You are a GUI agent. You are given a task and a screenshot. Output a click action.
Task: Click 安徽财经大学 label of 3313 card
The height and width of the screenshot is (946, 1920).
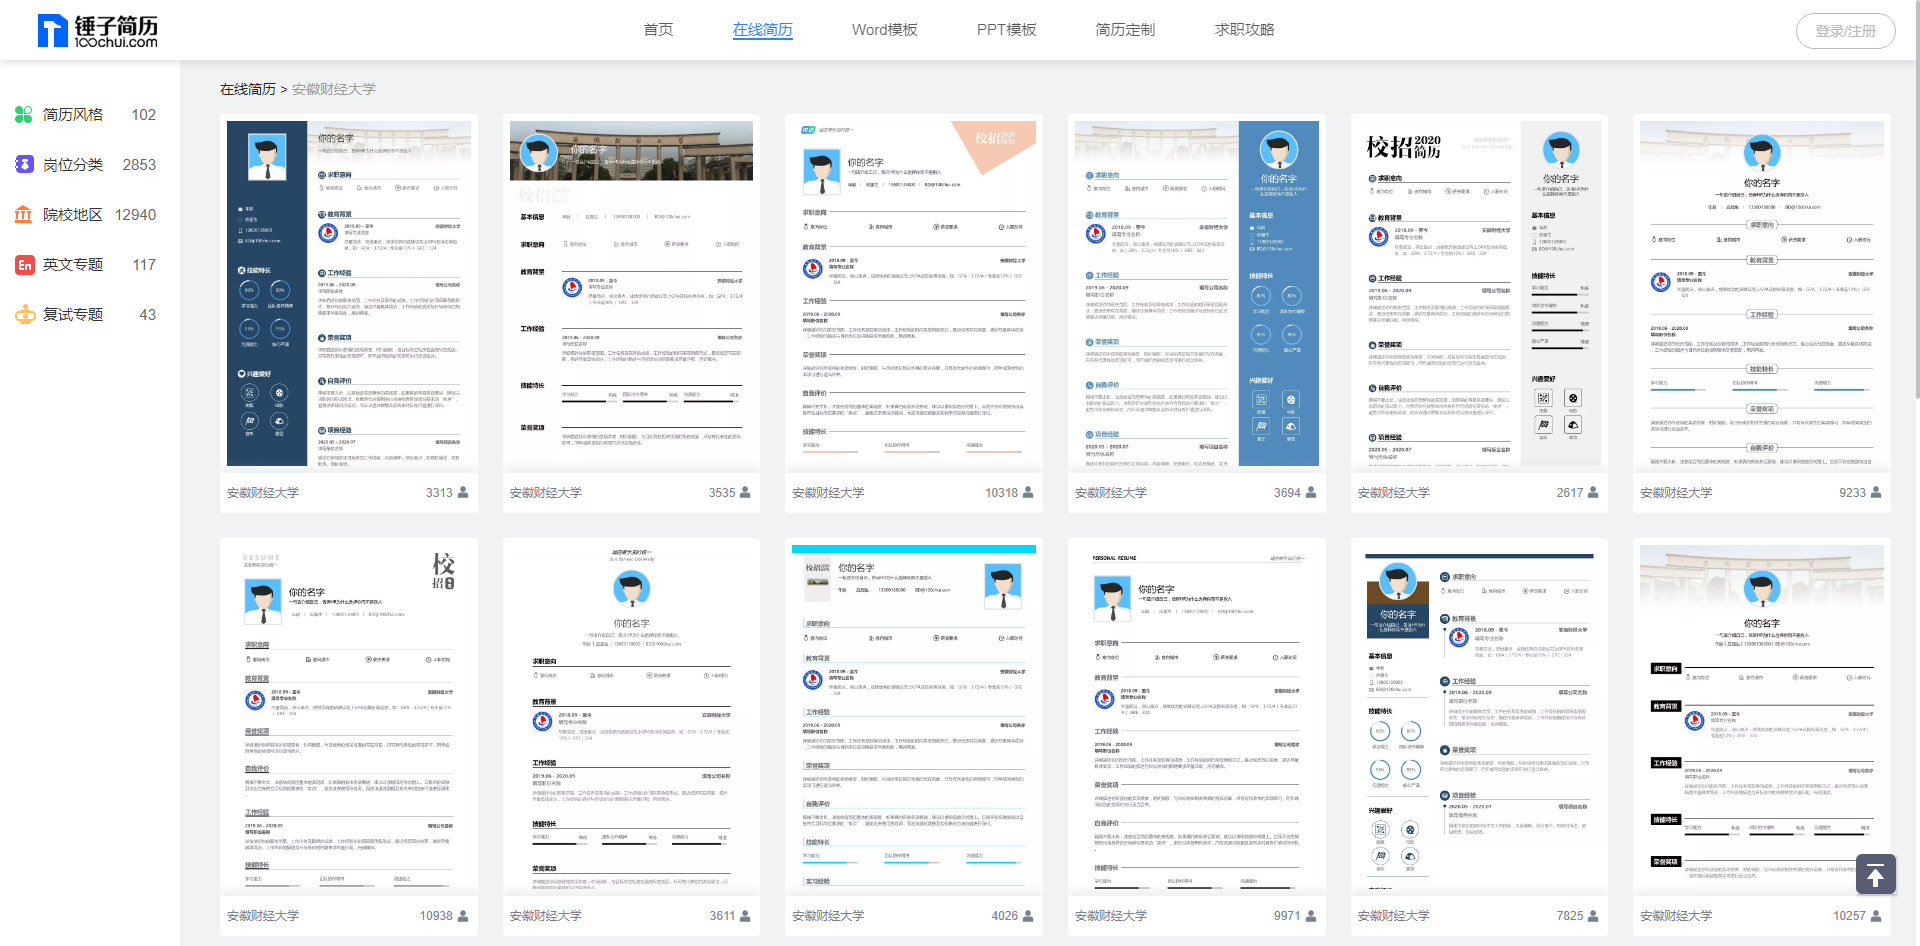263,493
